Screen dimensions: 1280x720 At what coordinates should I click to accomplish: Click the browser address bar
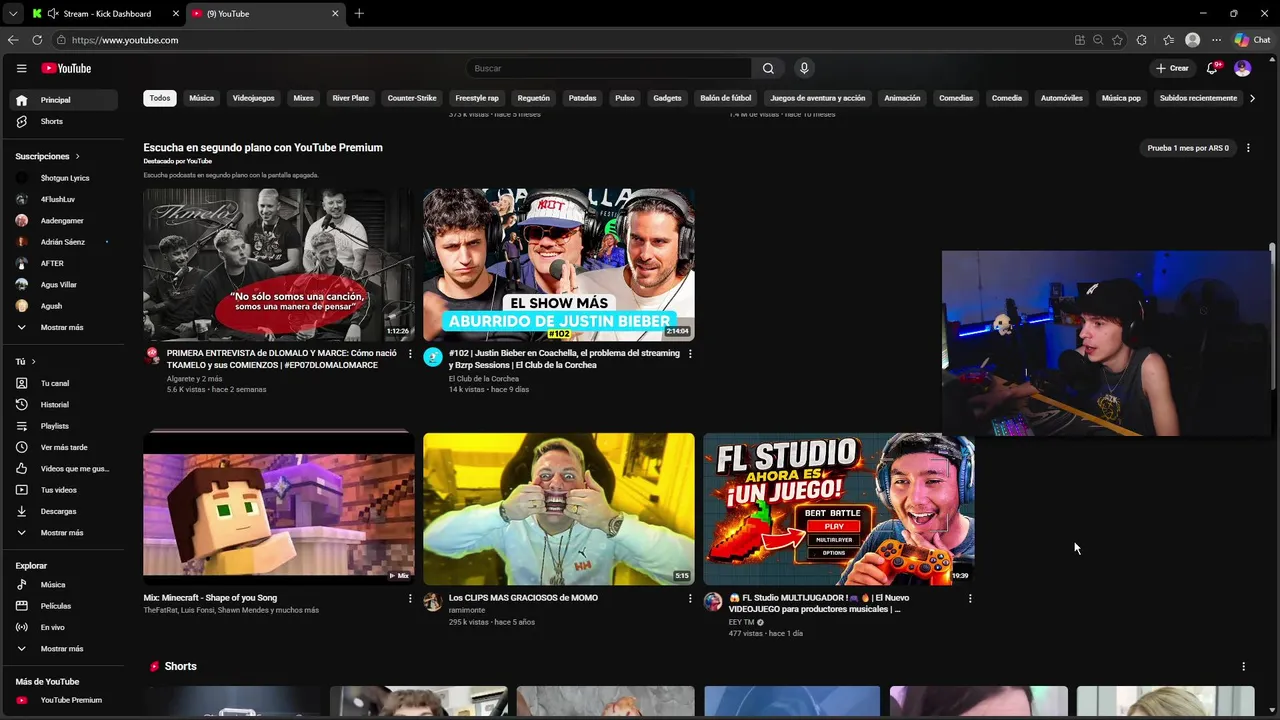[560, 40]
